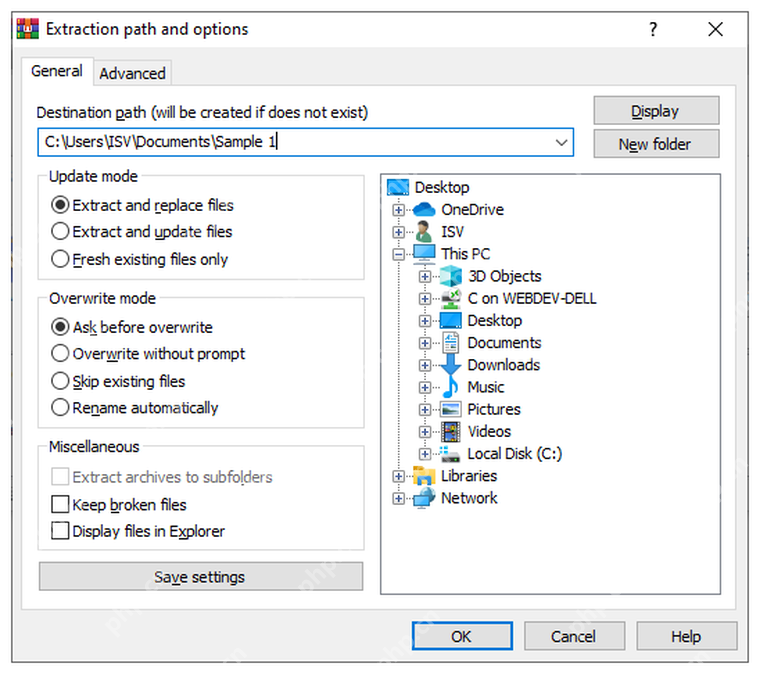Image resolution: width=760 pixels, height=674 pixels.
Task: Select Extract and replace files option
Action: point(142,205)
